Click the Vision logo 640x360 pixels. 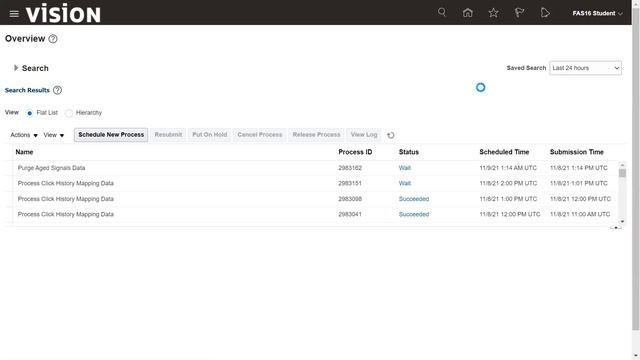click(63, 13)
